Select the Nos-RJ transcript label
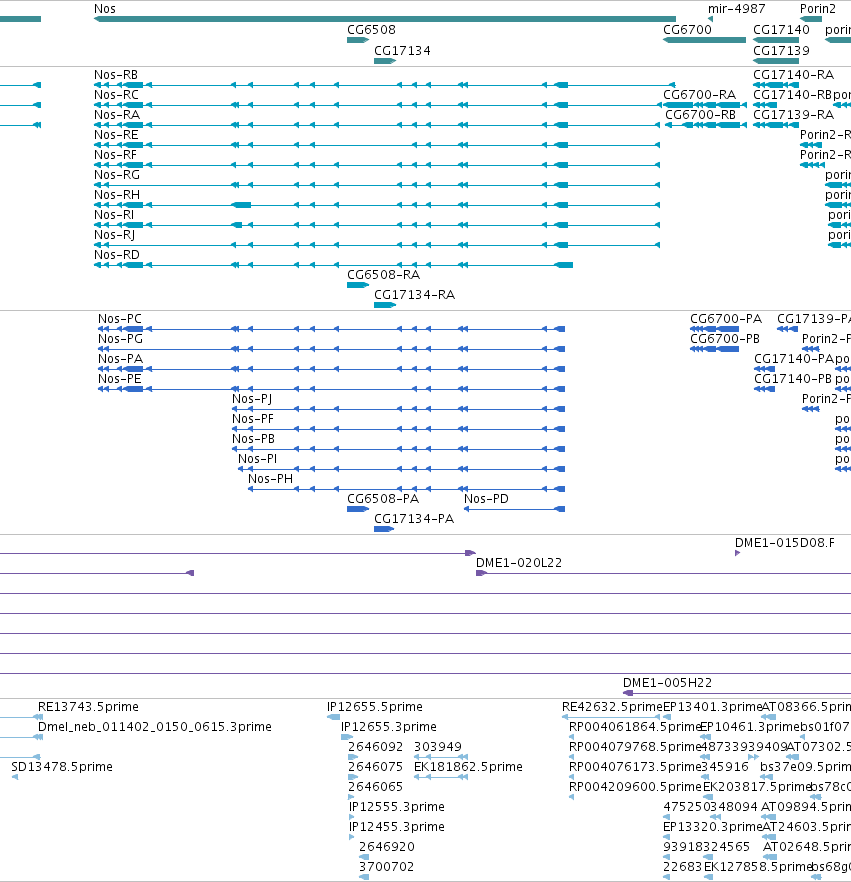 tap(114, 235)
